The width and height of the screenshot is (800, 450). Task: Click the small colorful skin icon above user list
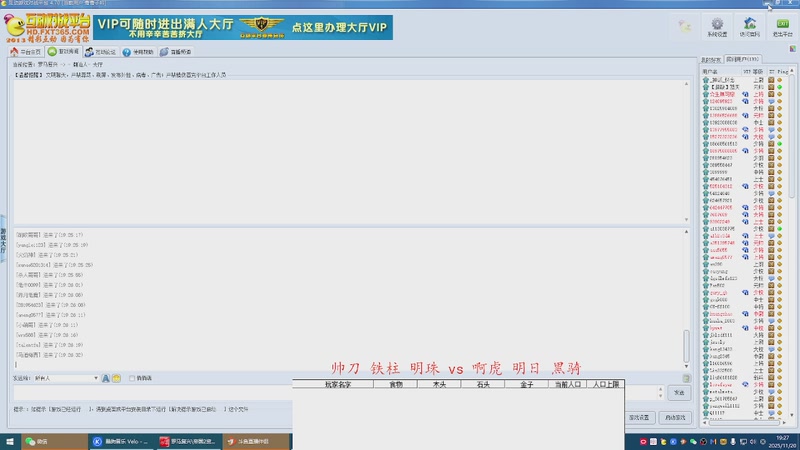(792, 48)
